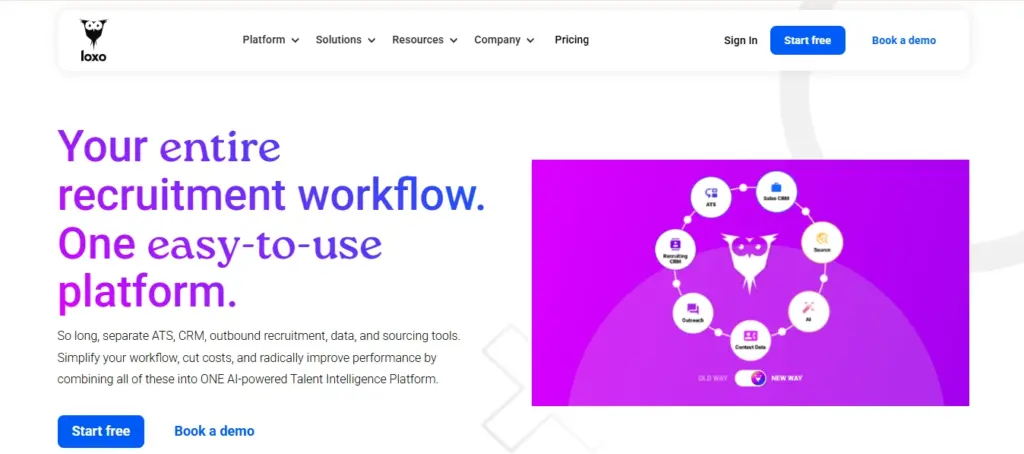Click the Loxo owl logo
Image resolution: width=1024 pixels, height=454 pixels.
coord(93,40)
